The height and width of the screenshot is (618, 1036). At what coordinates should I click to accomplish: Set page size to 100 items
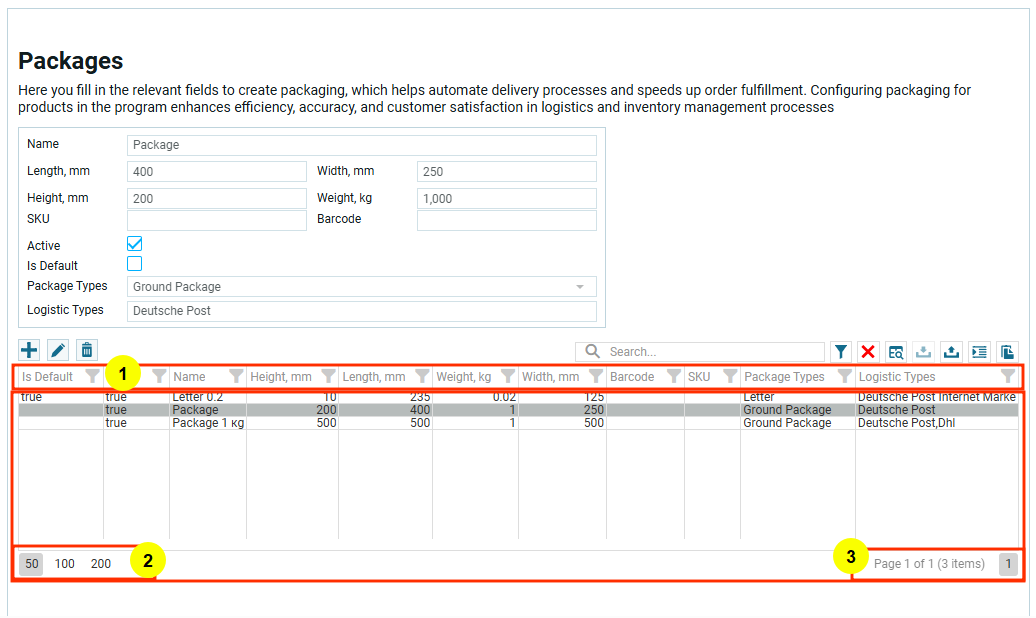coord(65,564)
